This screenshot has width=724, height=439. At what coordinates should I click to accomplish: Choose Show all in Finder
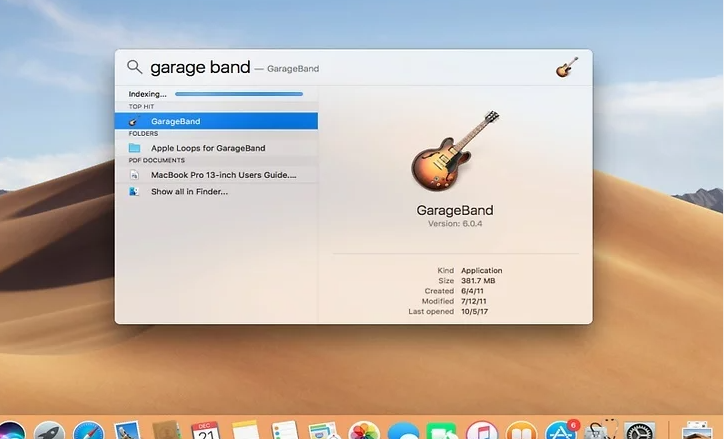(x=216, y=191)
